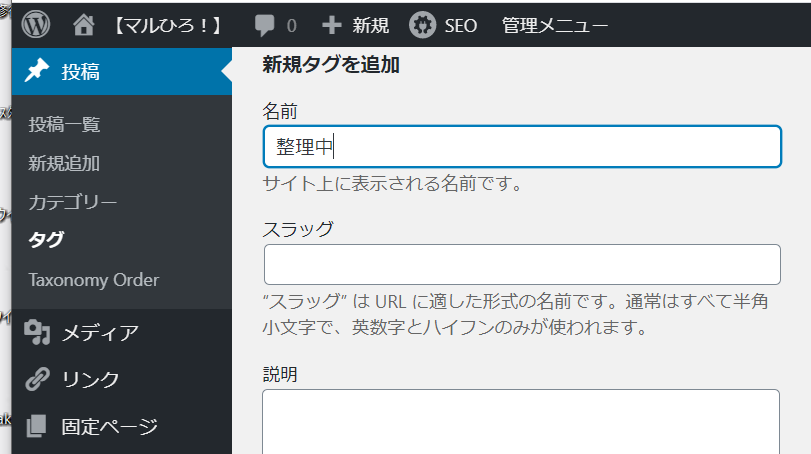The height and width of the screenshot is (454, 811).
Task: Click the chain link icon beside リンク
Action: (37, 379)
